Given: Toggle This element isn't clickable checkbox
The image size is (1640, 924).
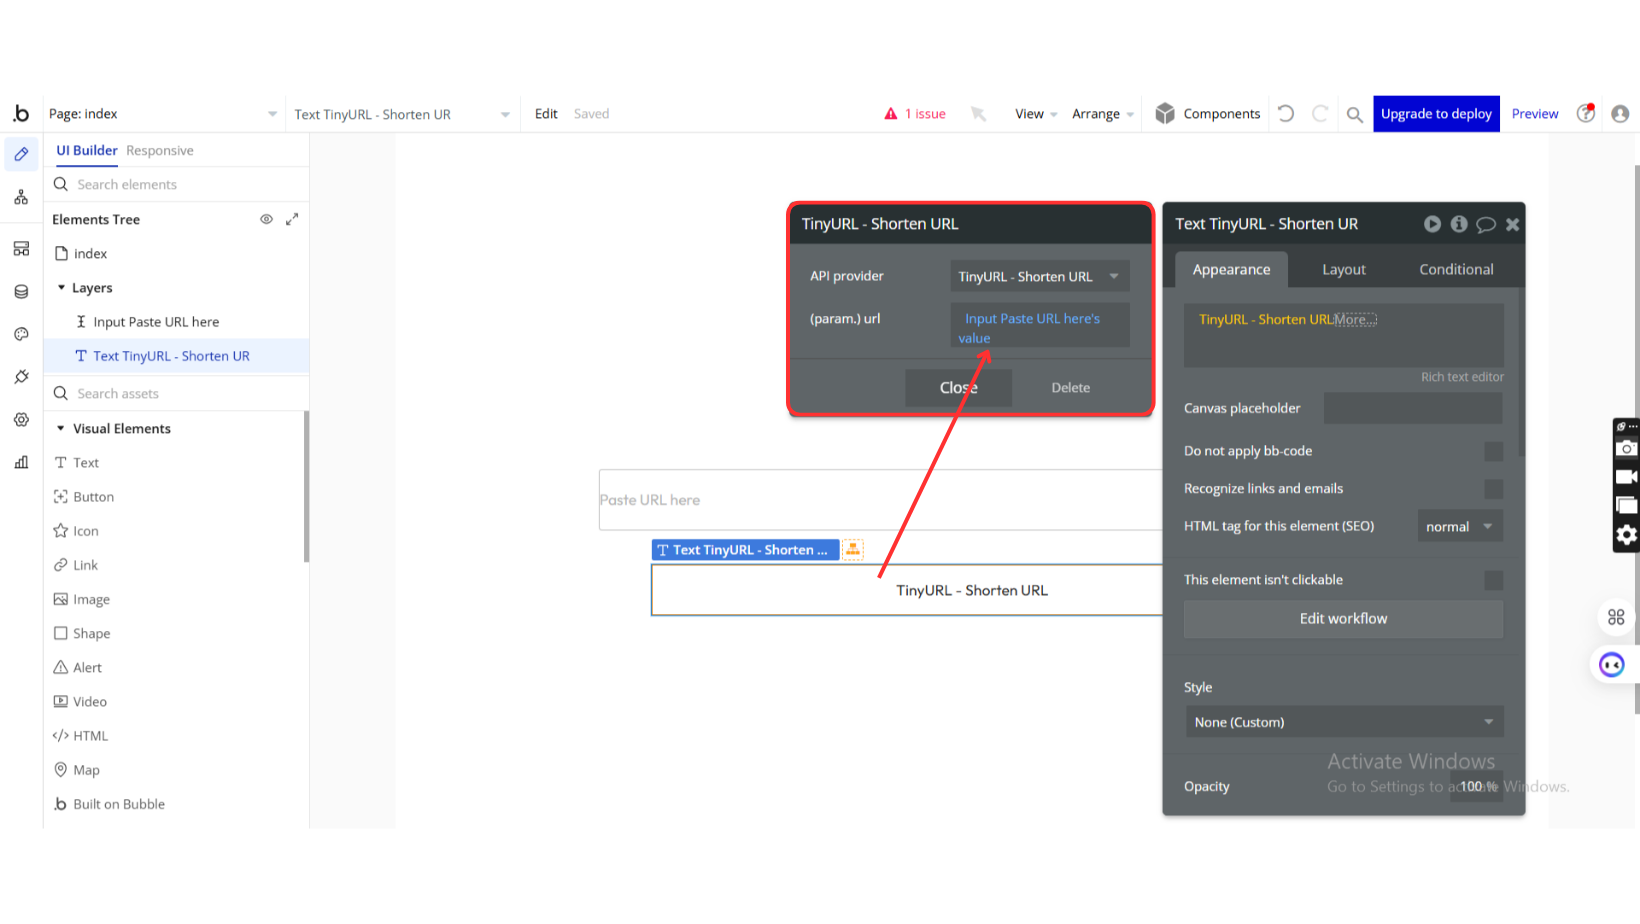Looking at the screenshot, I should point(1494,580).
